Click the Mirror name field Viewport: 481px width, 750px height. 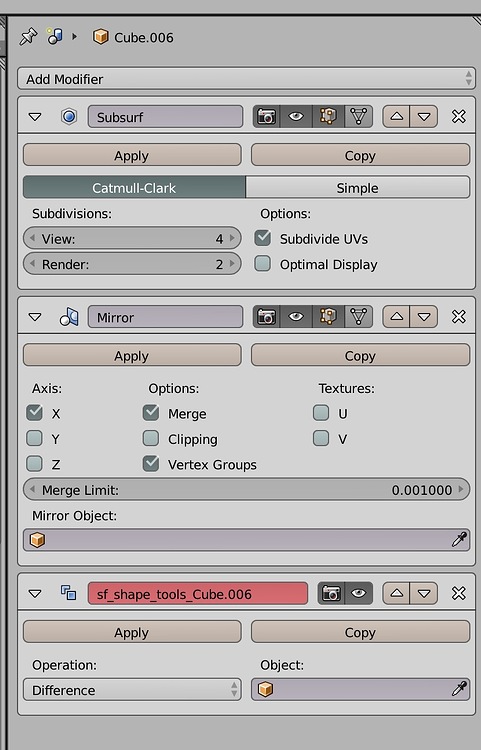coord(165,317)
